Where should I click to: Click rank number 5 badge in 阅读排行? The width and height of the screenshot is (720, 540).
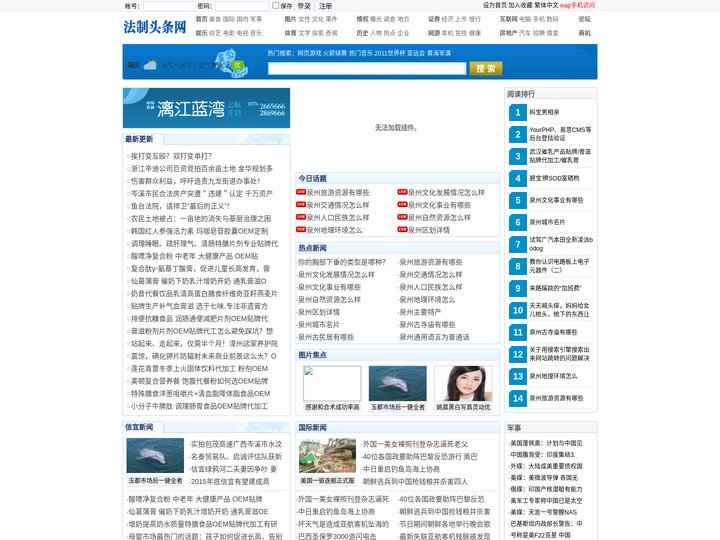coord(518,201)
